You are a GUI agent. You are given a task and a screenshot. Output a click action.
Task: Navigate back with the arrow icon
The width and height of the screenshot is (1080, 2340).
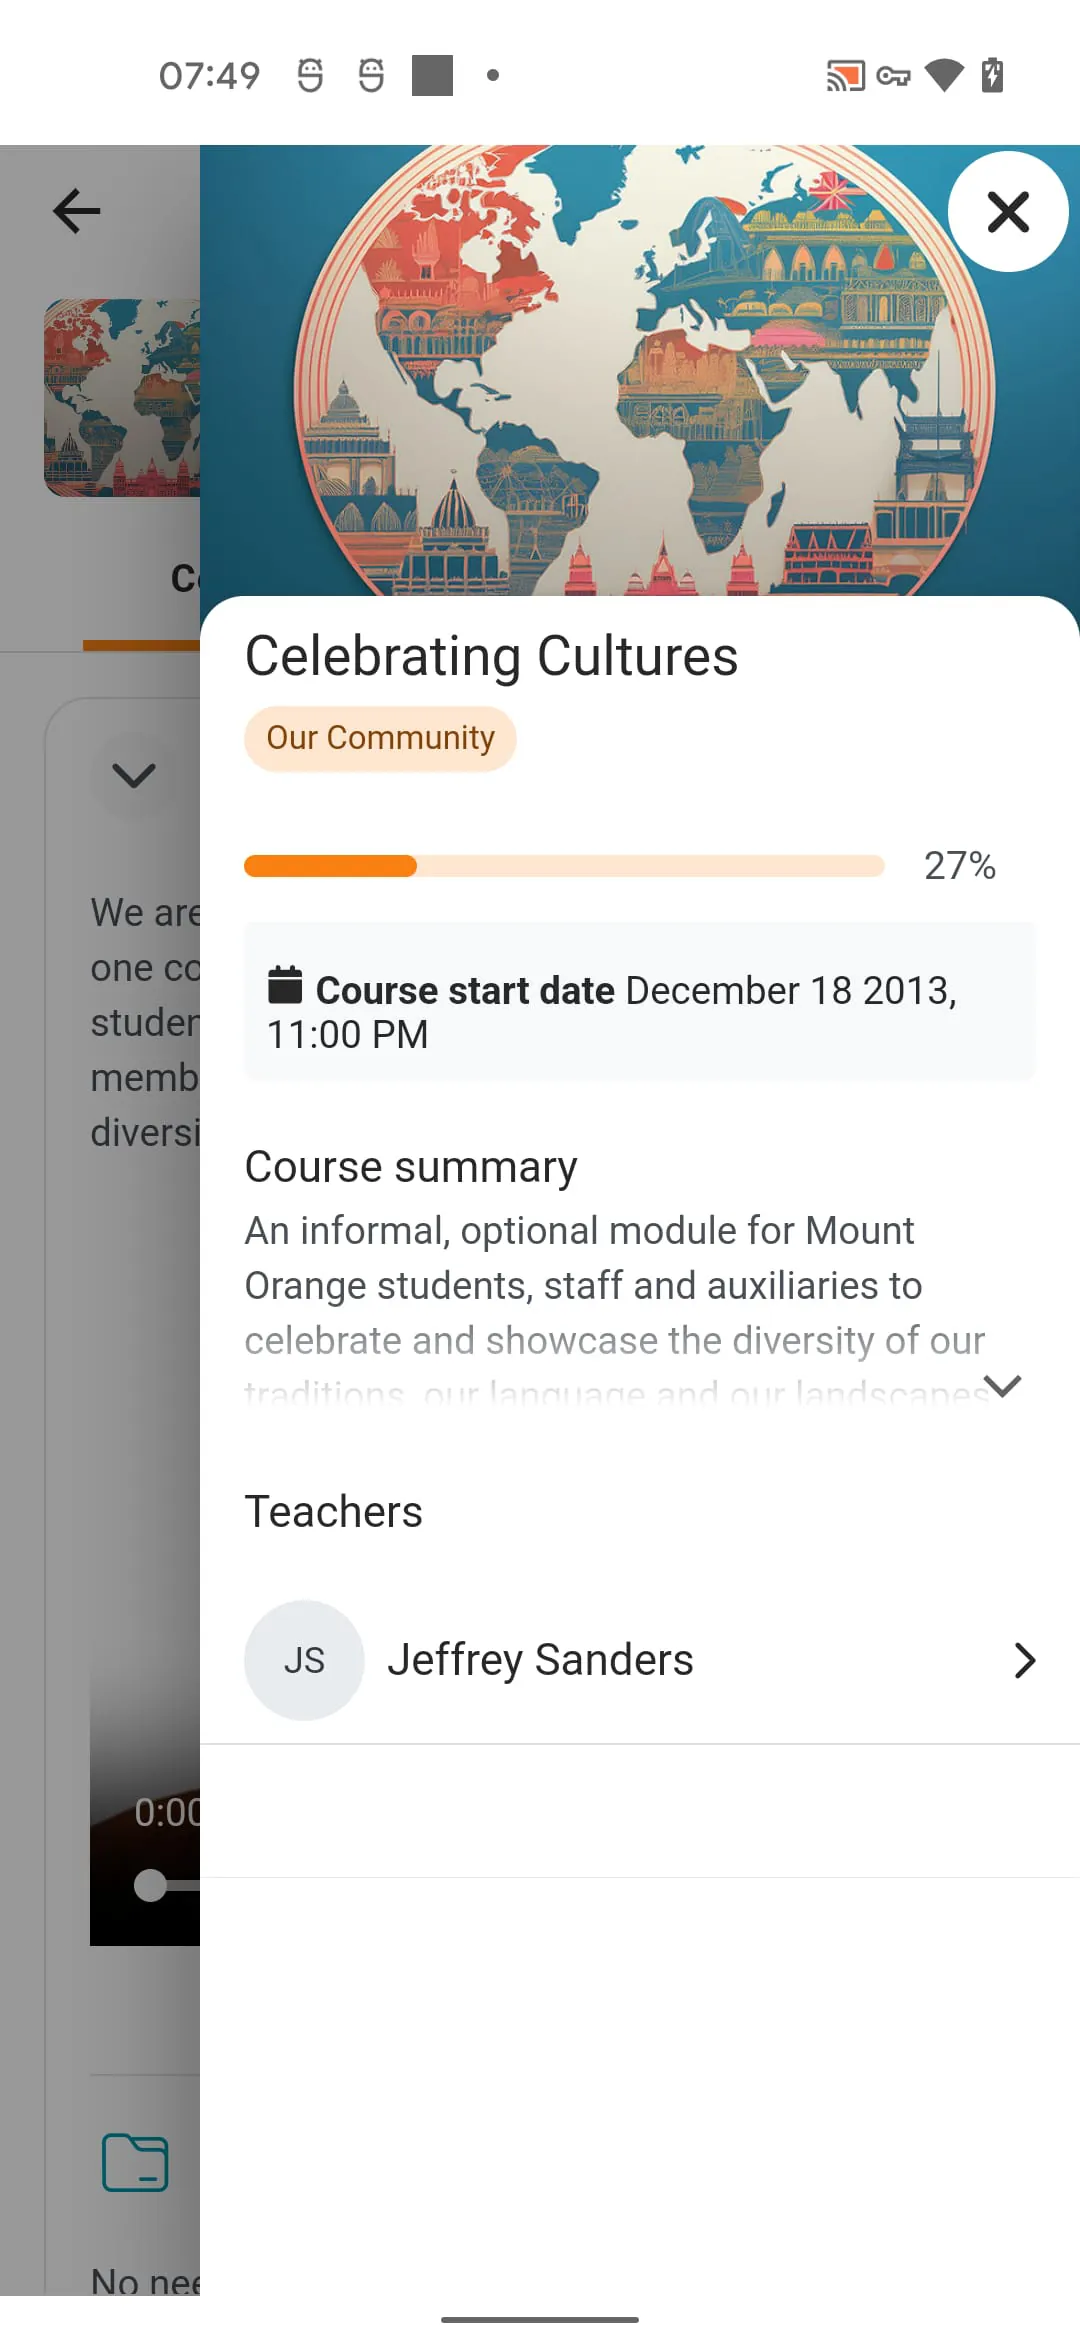pyautogui.click(x=75, y=210)
